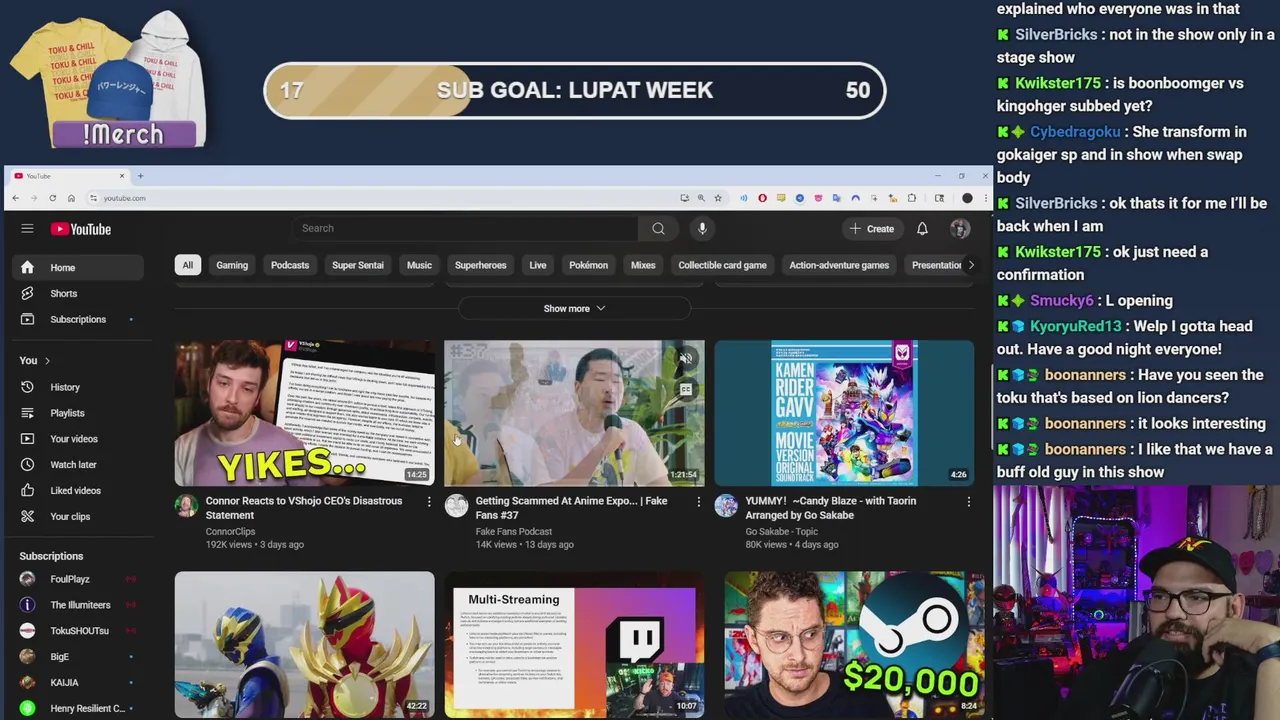Open the BigE subscription
The width and height of the screenshot is (1280, 720).
pos(77,657)
